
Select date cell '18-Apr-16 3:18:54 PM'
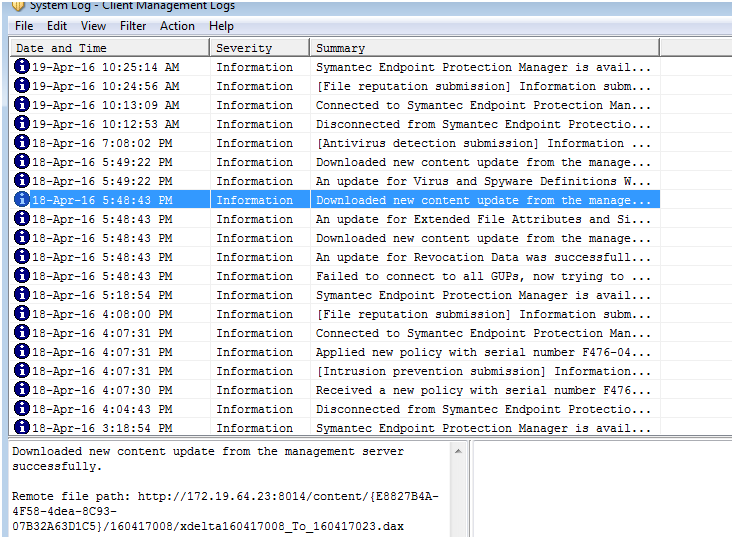(x=102, y=428)
